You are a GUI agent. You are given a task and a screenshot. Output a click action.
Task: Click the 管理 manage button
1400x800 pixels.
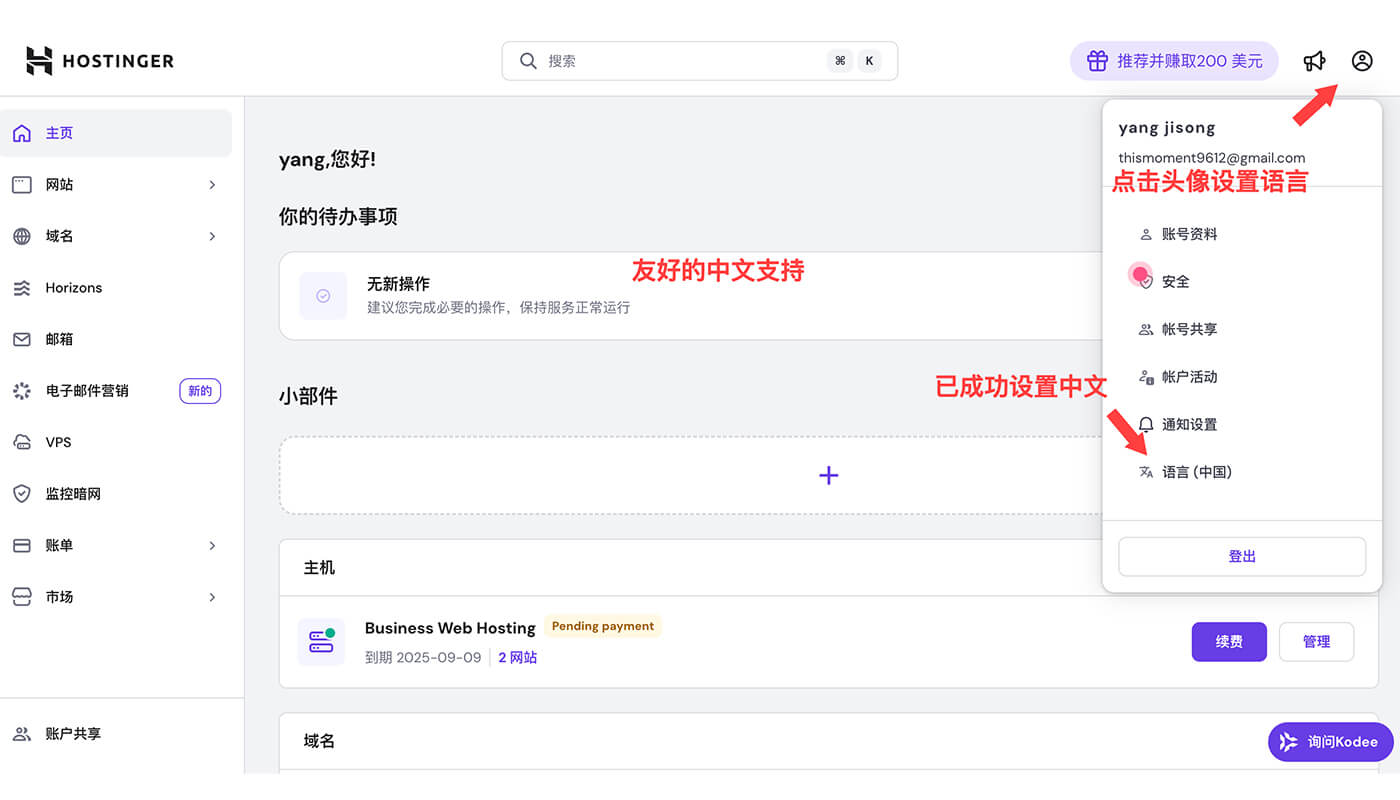pos(1316,642)
